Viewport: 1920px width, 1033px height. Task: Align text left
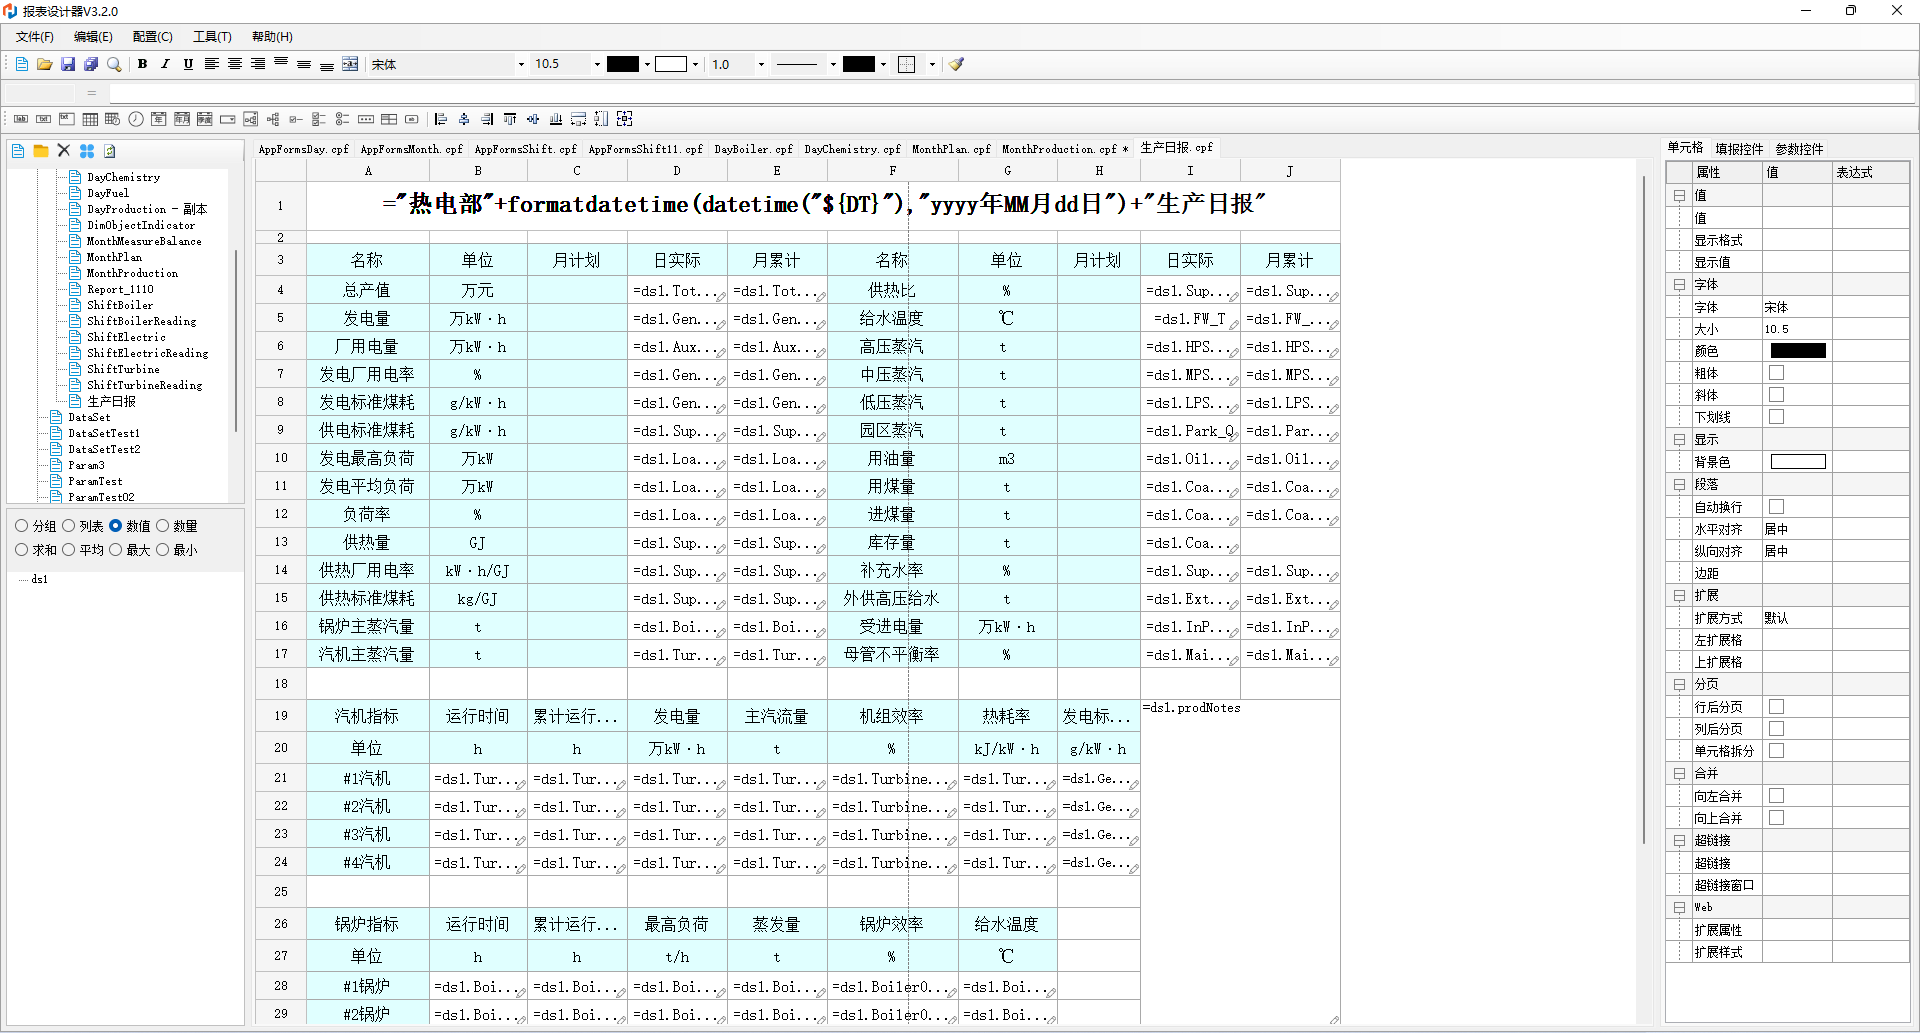click(212, 64)
